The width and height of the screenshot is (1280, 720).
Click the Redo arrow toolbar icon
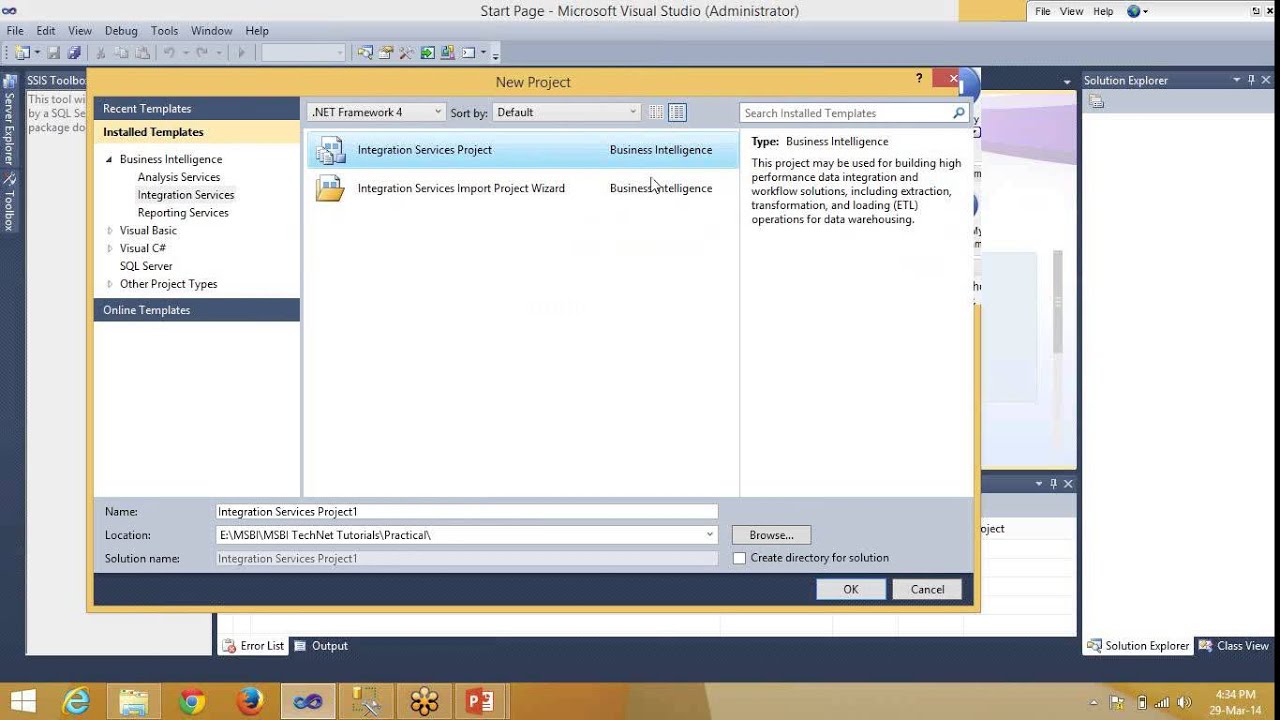point(202,52)
